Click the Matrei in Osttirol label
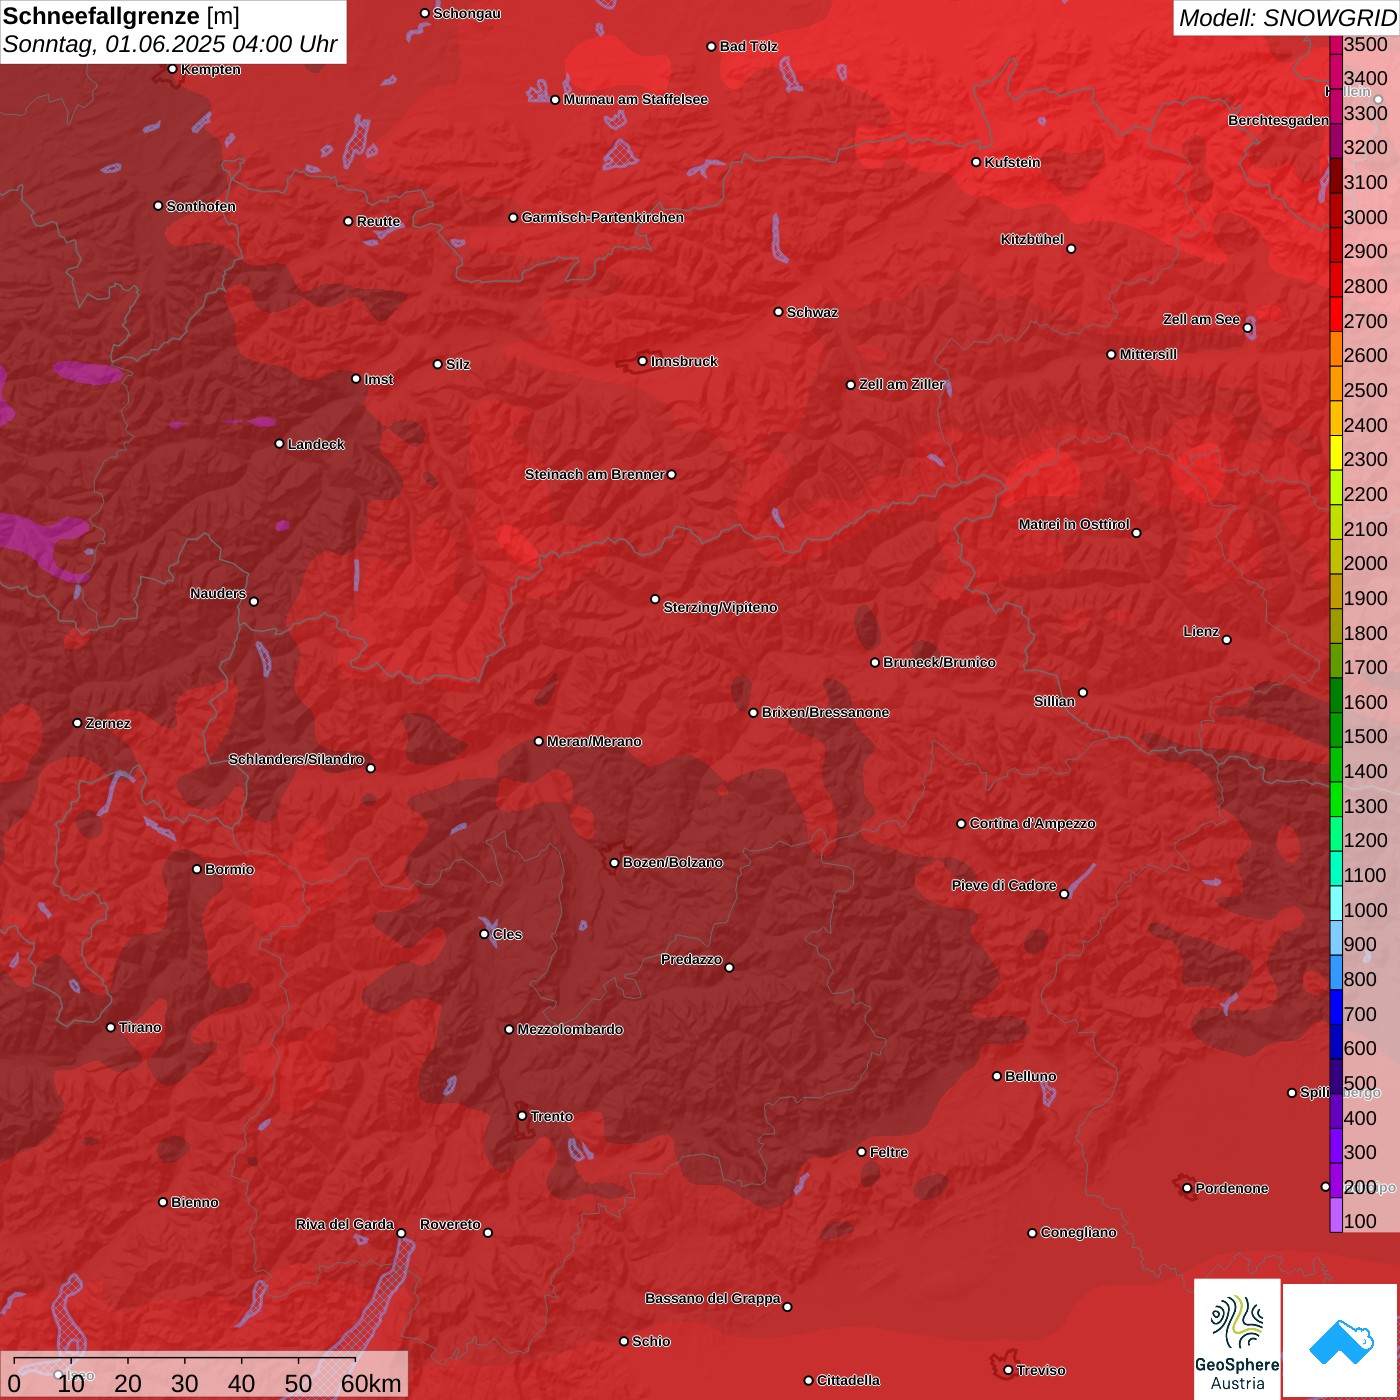 tap(1075, 524)
